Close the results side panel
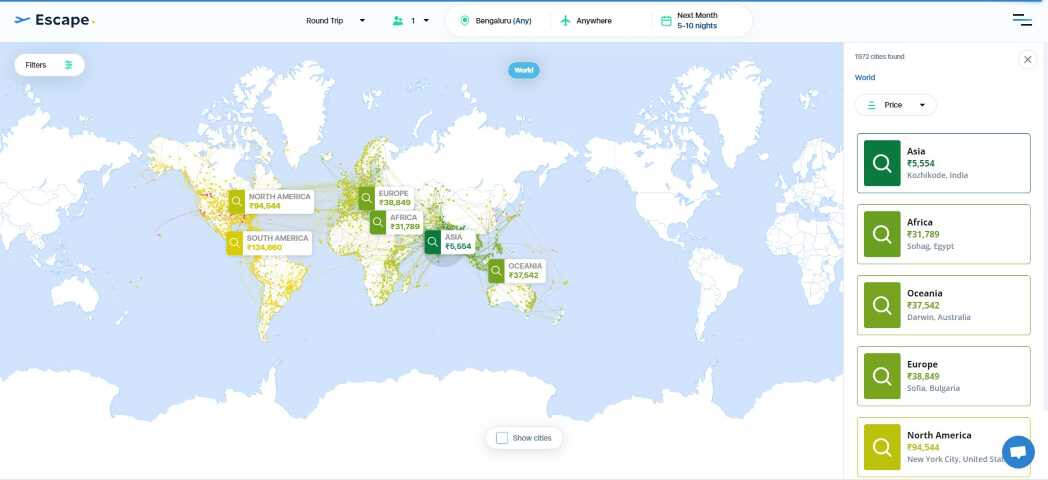Image resolution: width=1048 pixels, height=480 pixels. coord(1027,60)
